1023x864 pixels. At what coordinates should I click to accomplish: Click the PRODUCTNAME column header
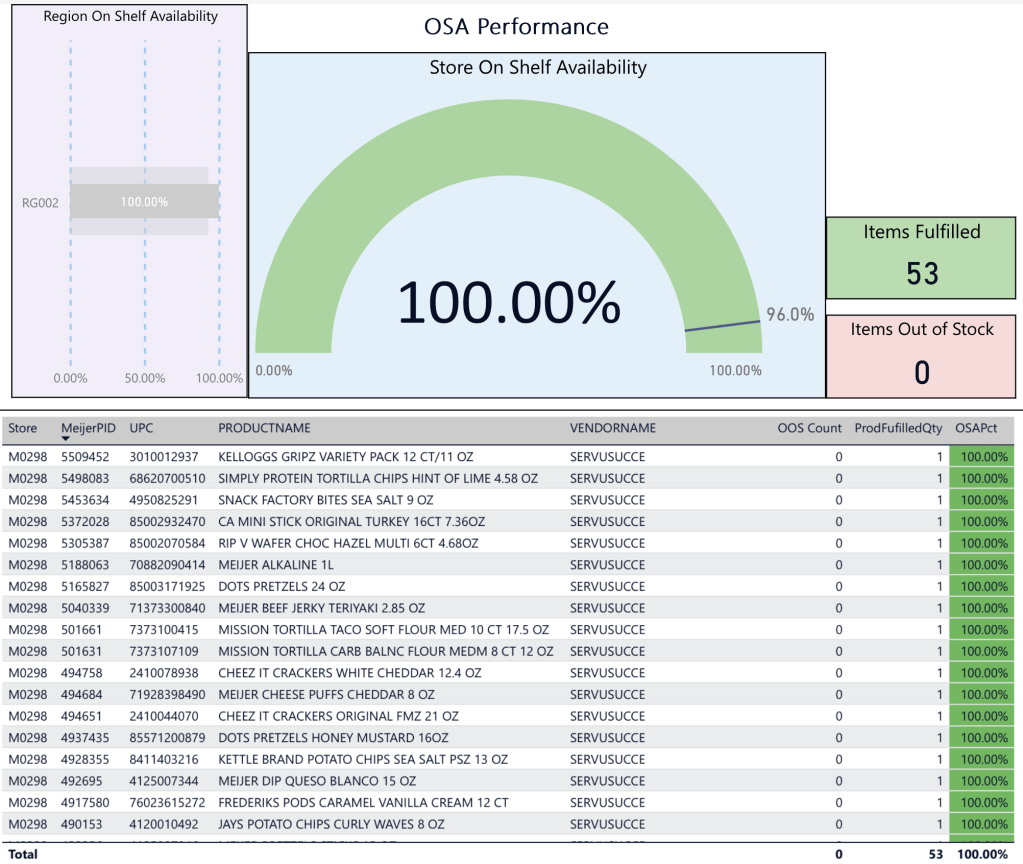pos(264,428)
